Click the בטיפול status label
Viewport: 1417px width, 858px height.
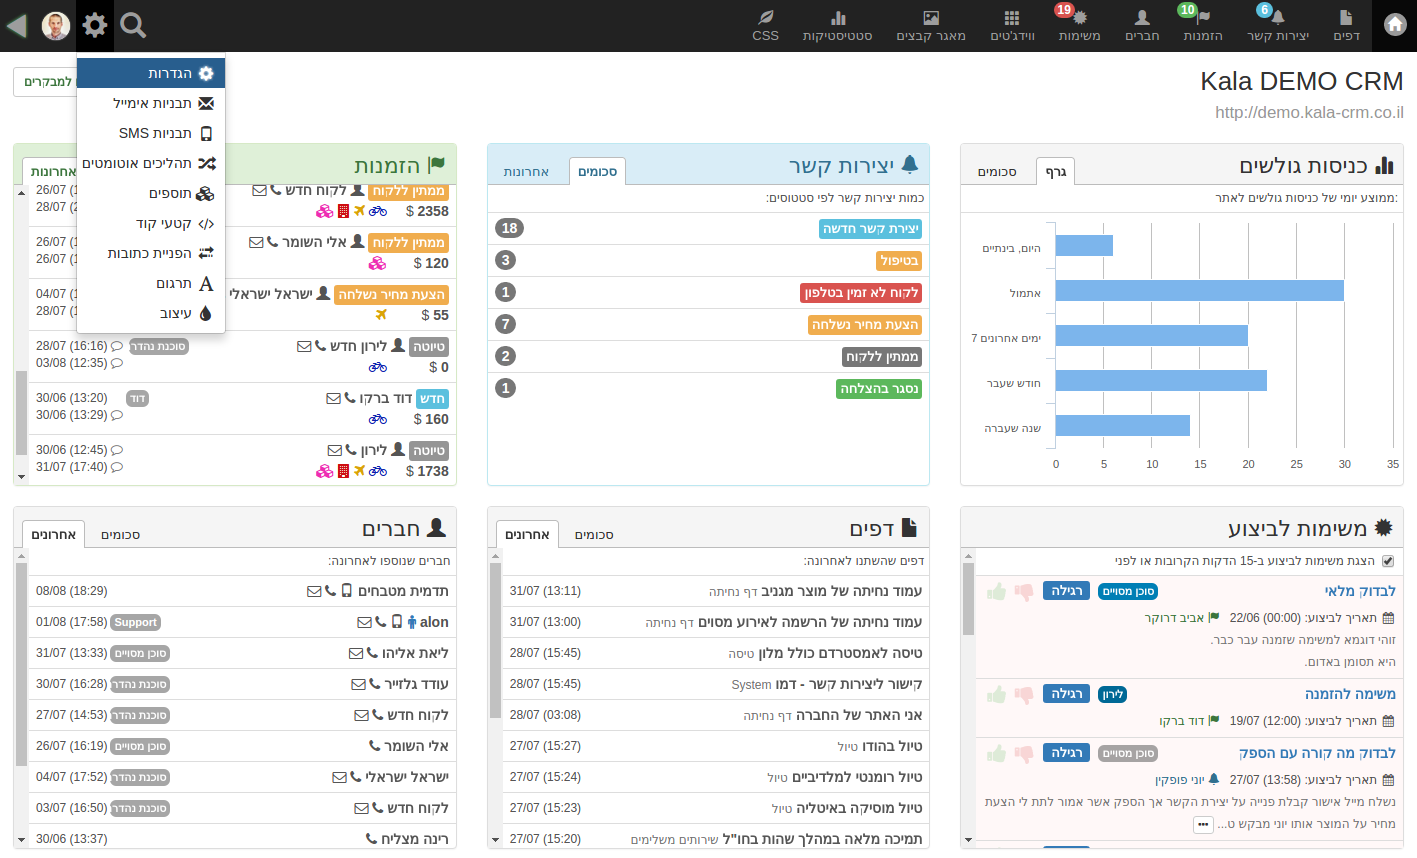point(898,261)
